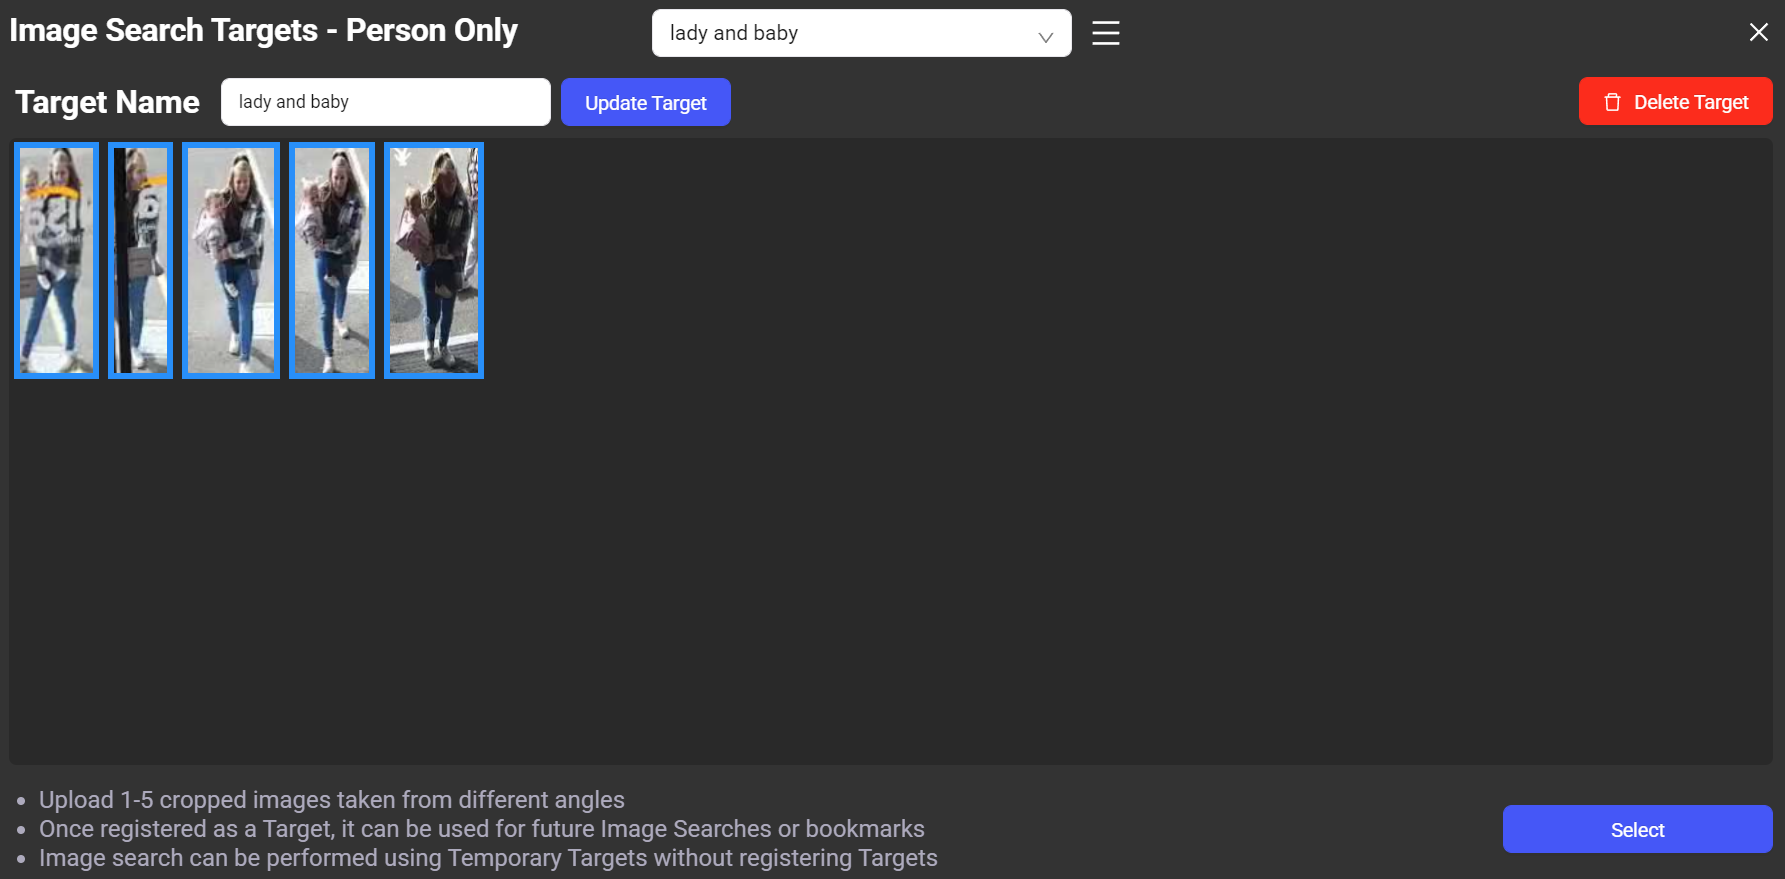Click the Delete Target button
1785x879 pixels.
(1675, 102)
